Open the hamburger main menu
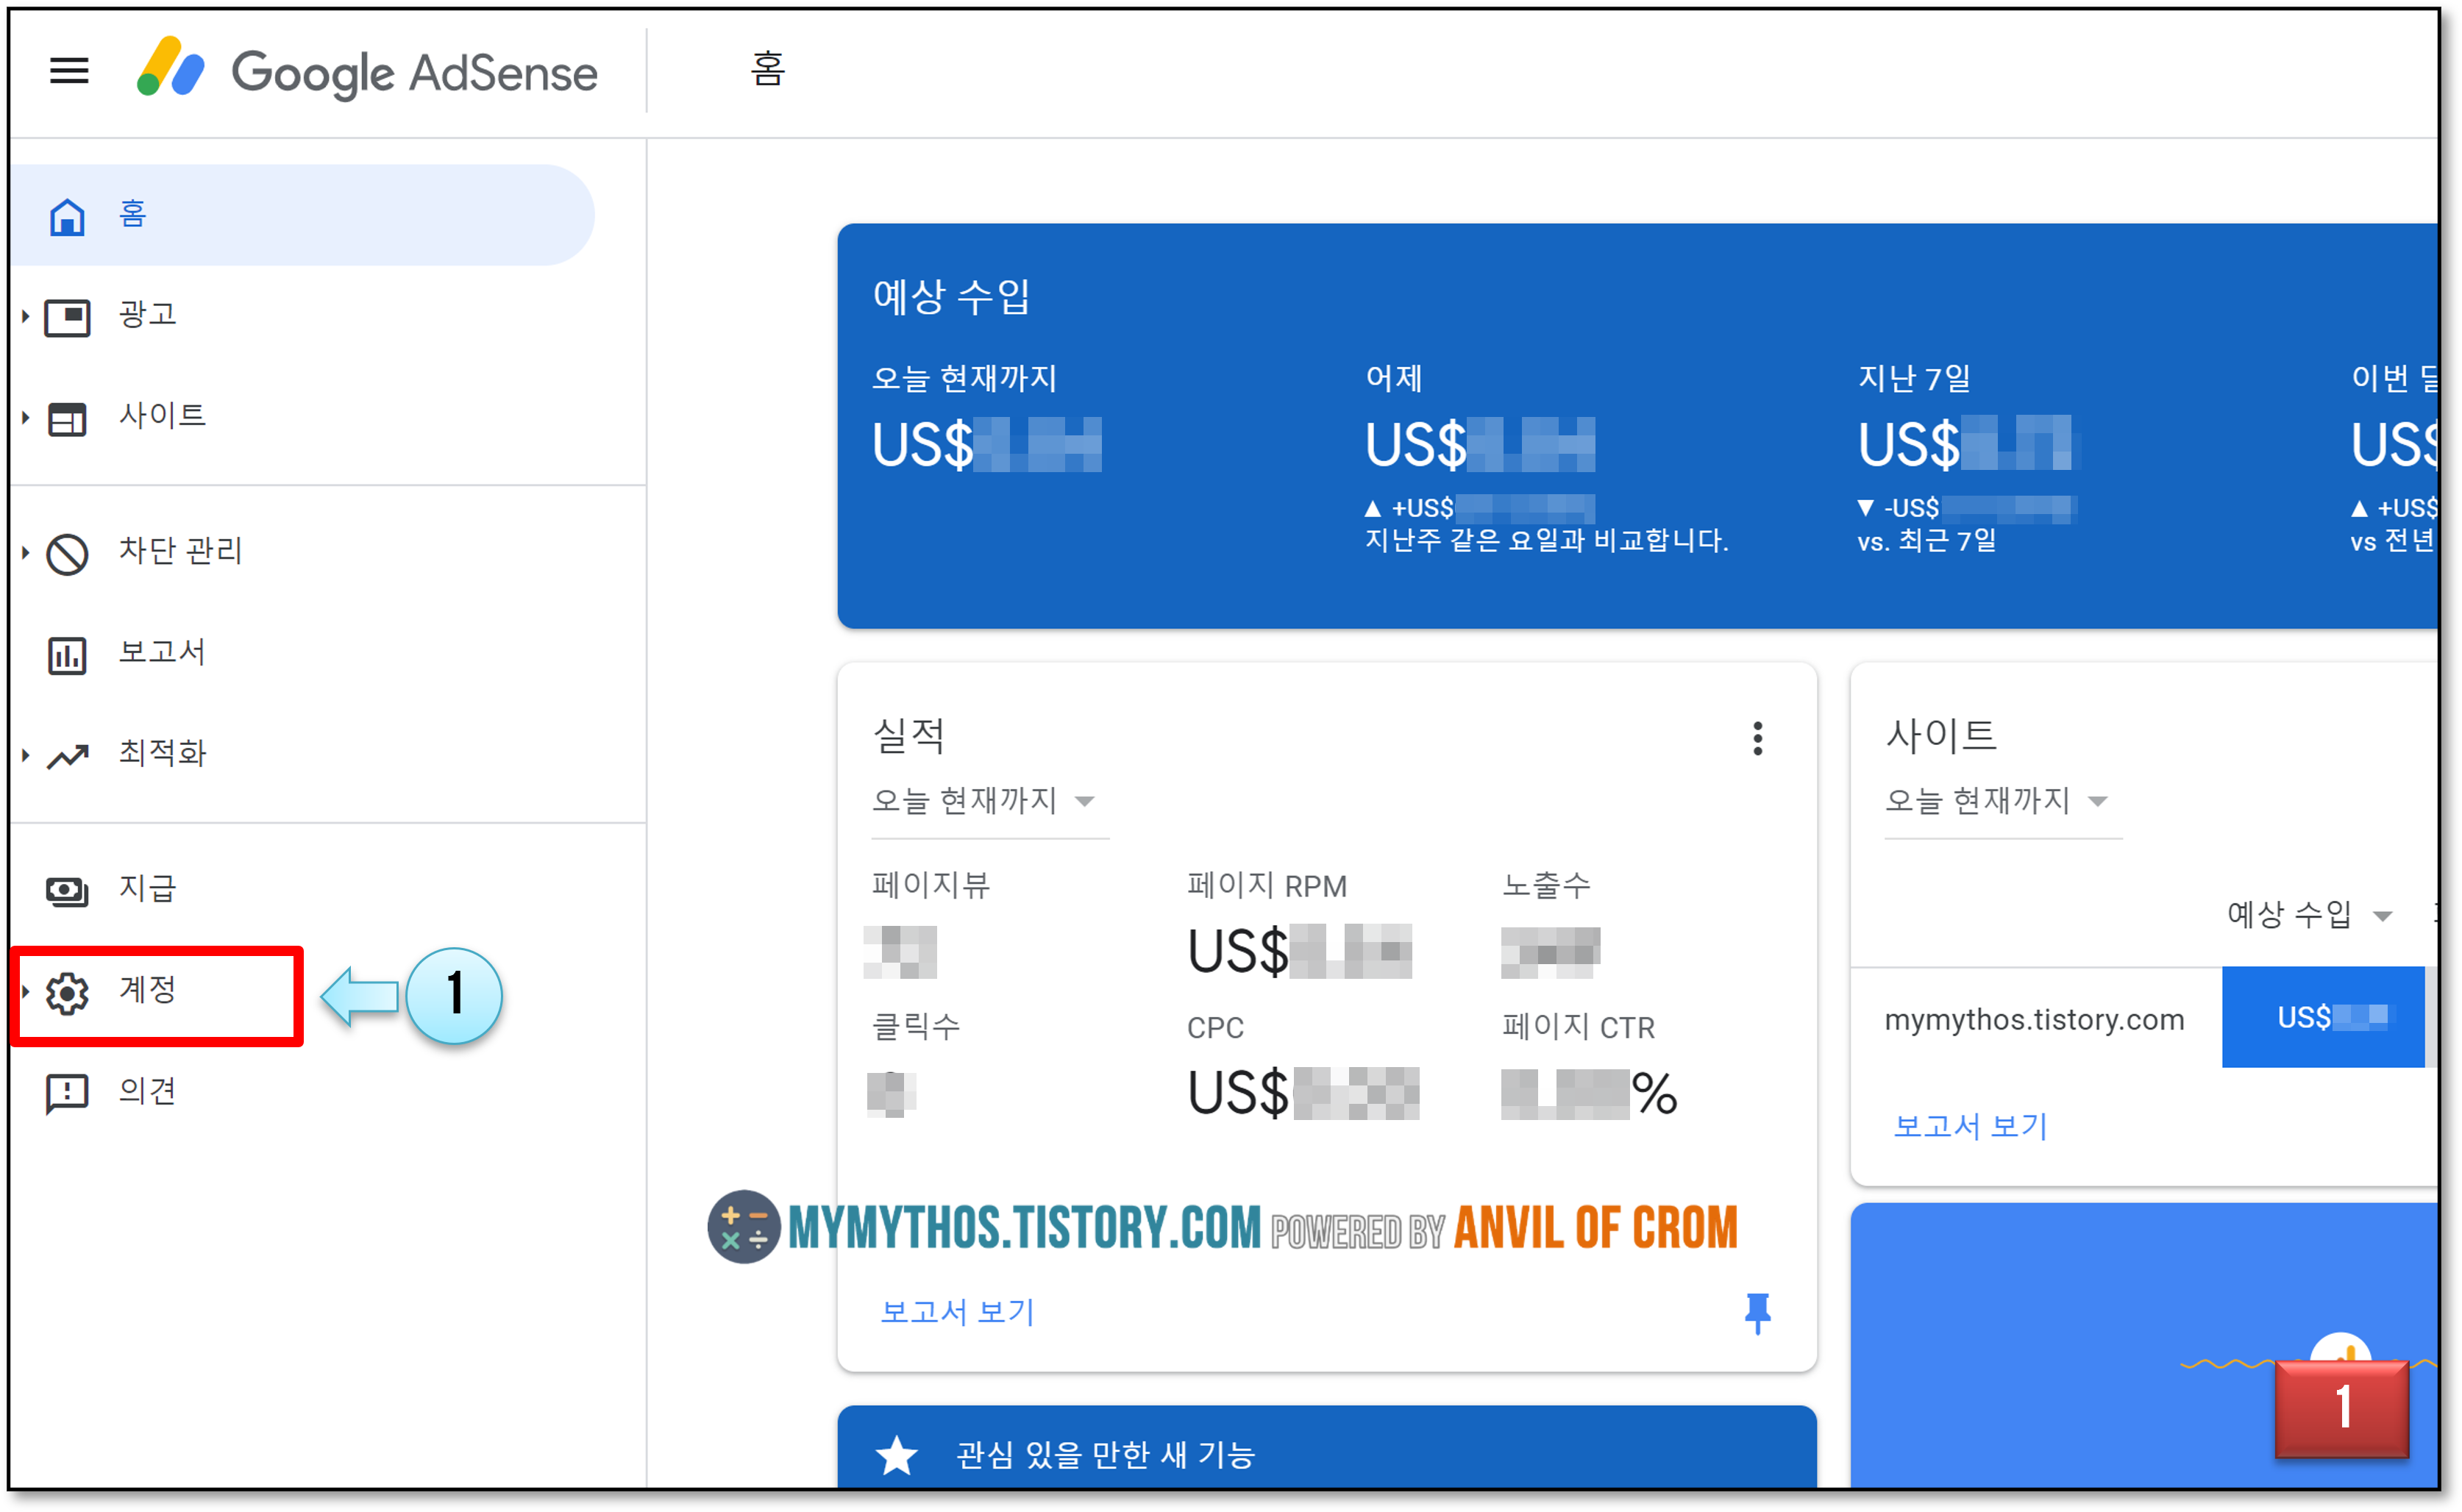2462x1512 pixels. point(69,71)
